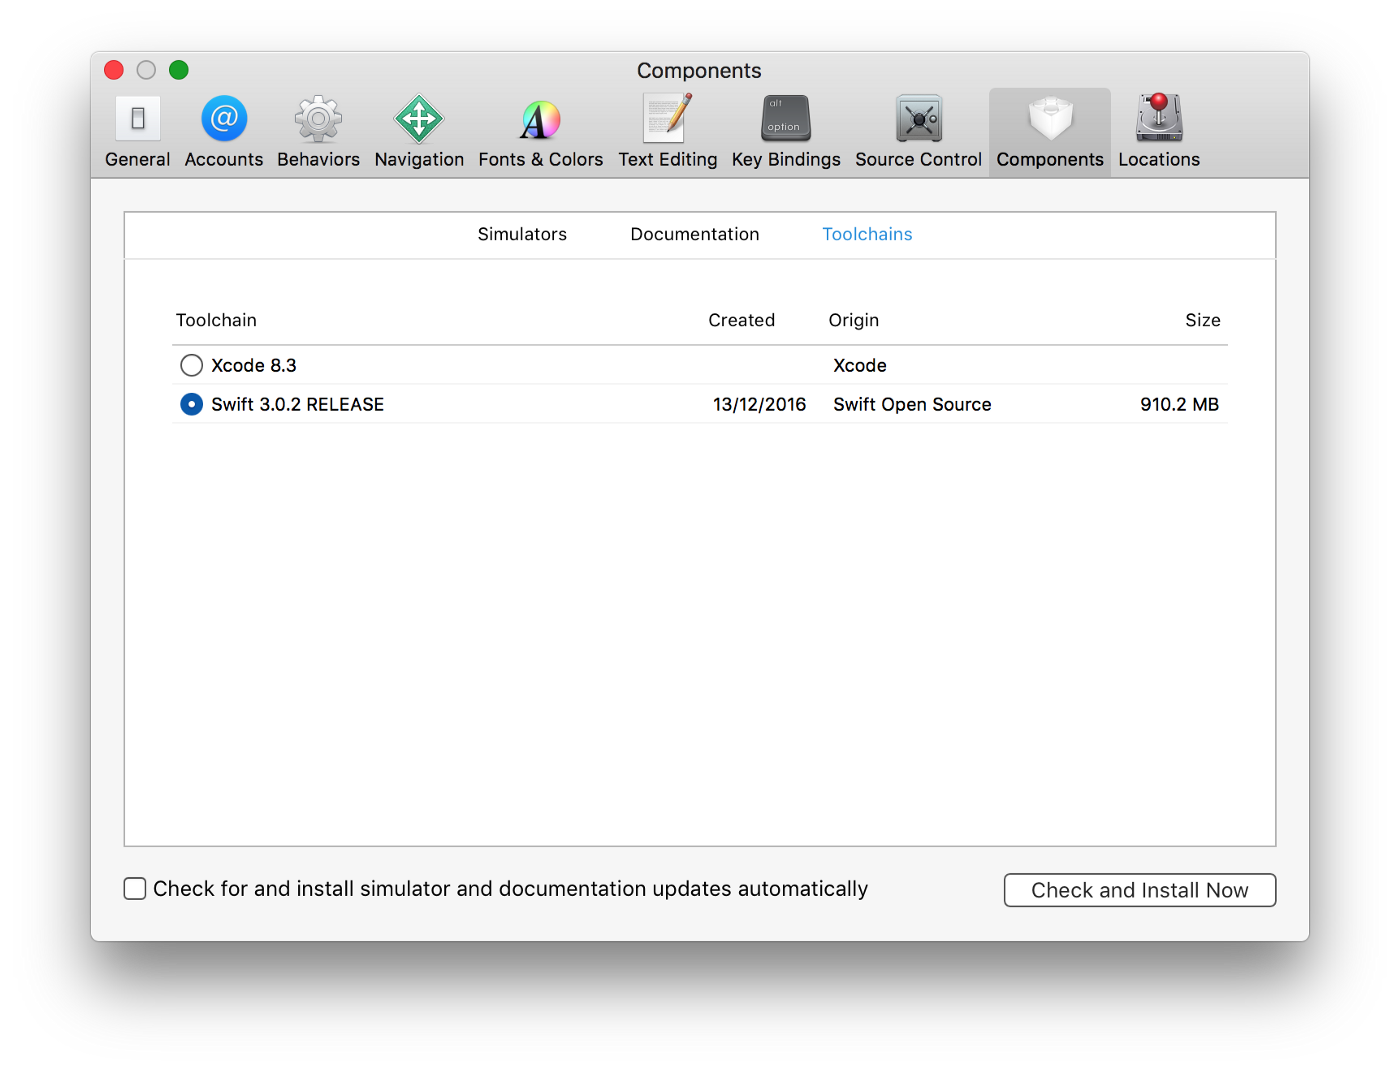Open the Behaviors gear pane
1400x1071 pixels.
(318, 132)
